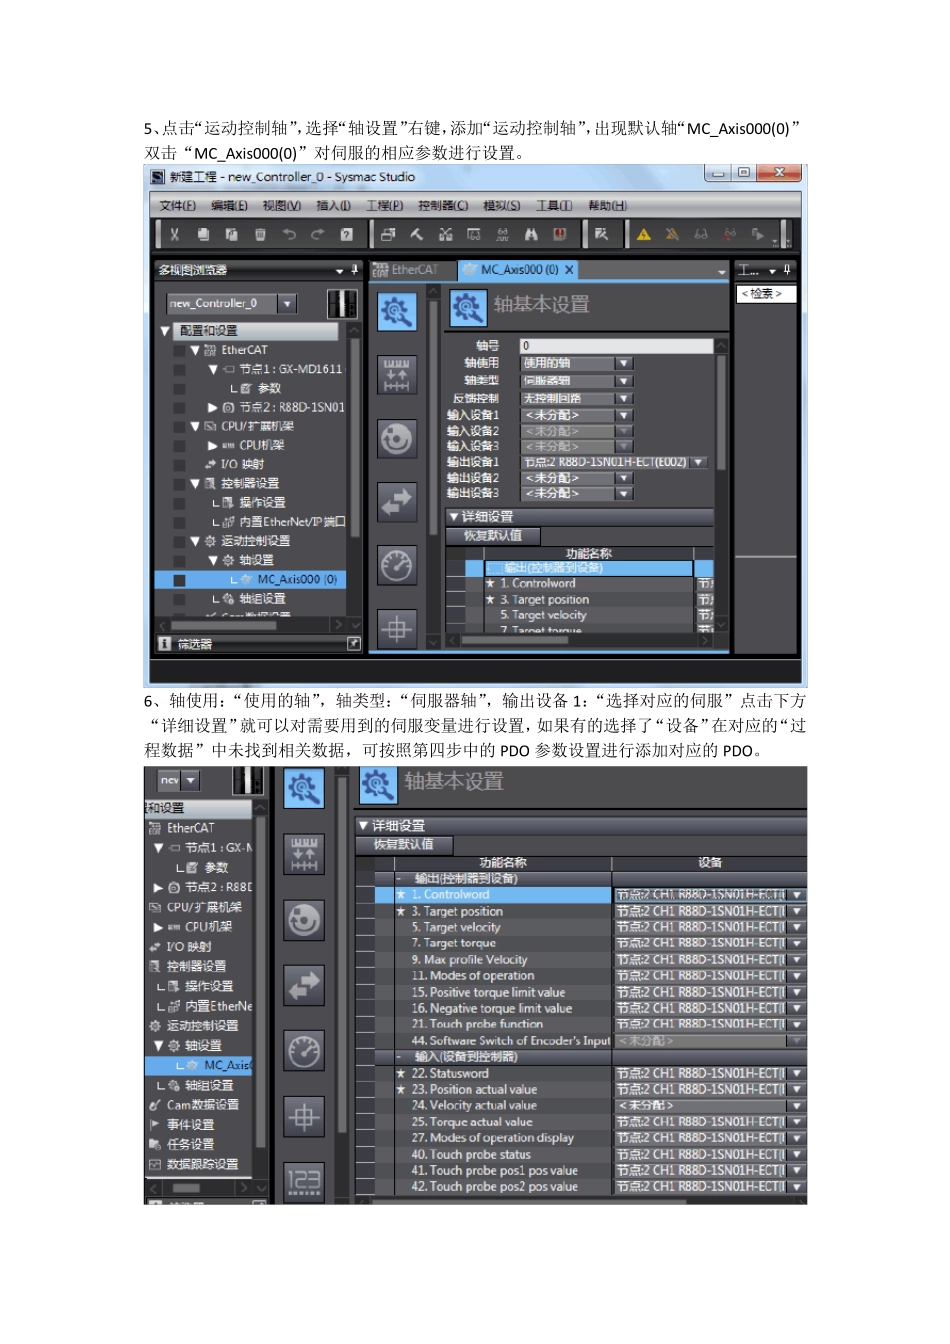950x1344 pixels.
Task: Expand the CPU机架 node in step 5 tree
Action: tap(212, 446)
